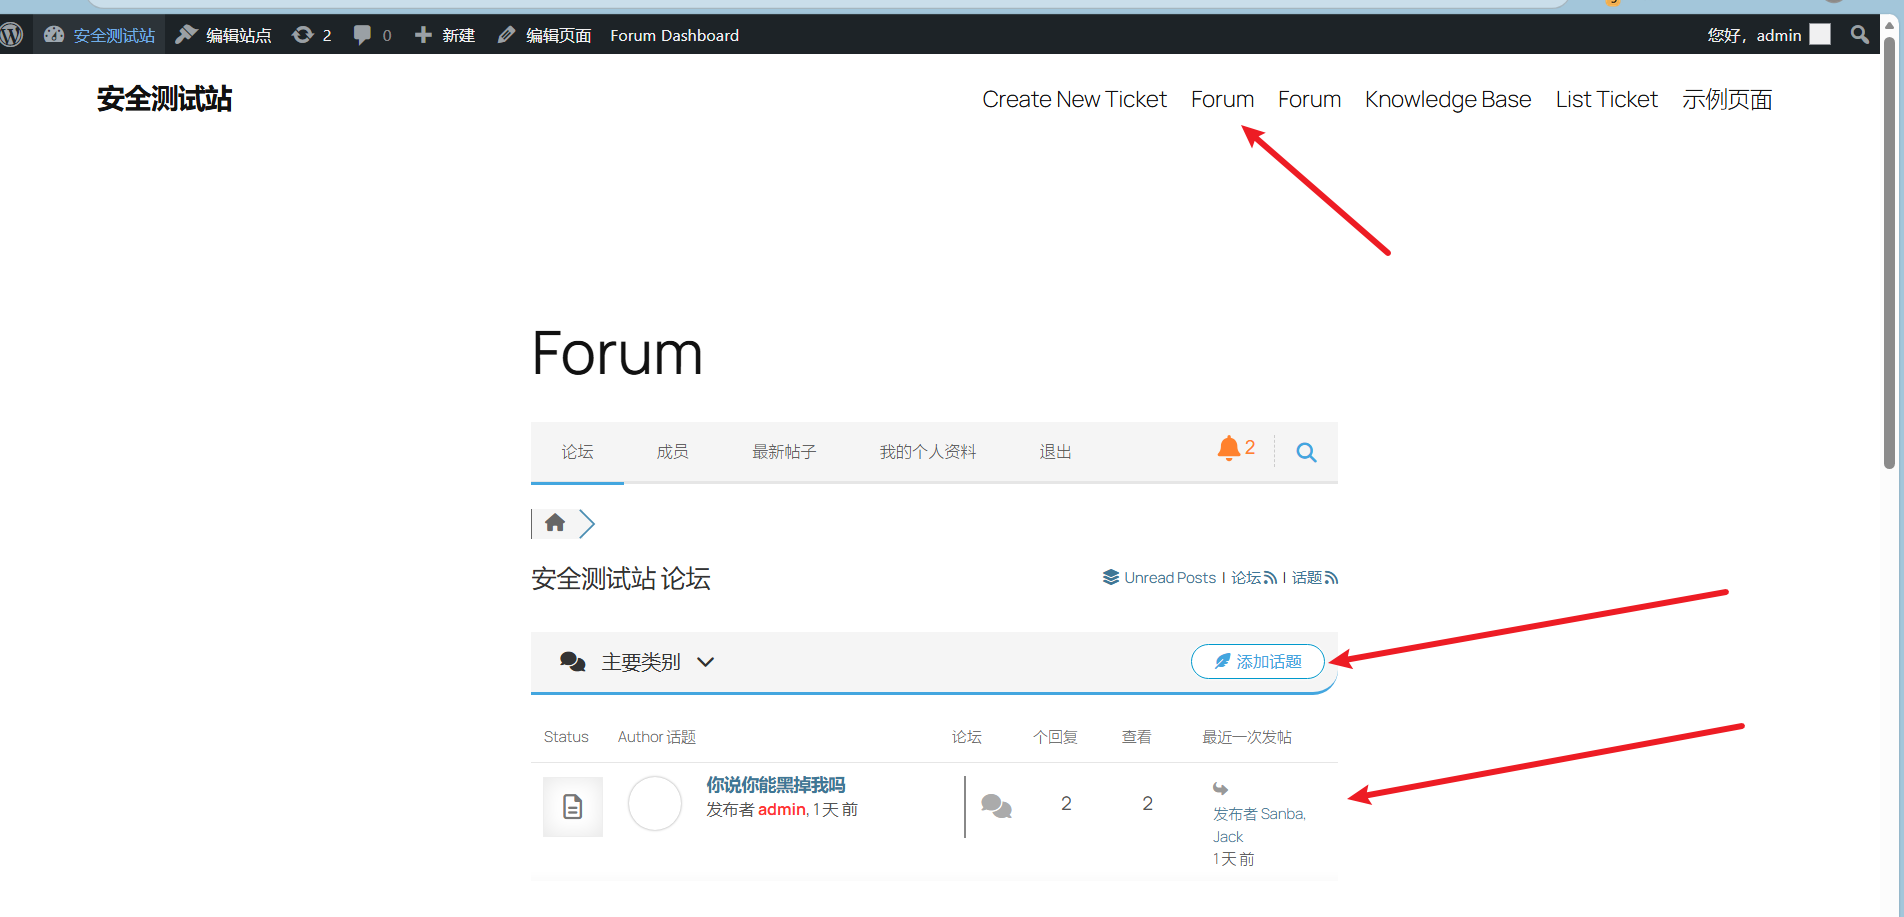Click 编辑站点 in the admin bar
The image size is (1904, 917).
pos(224,35)
